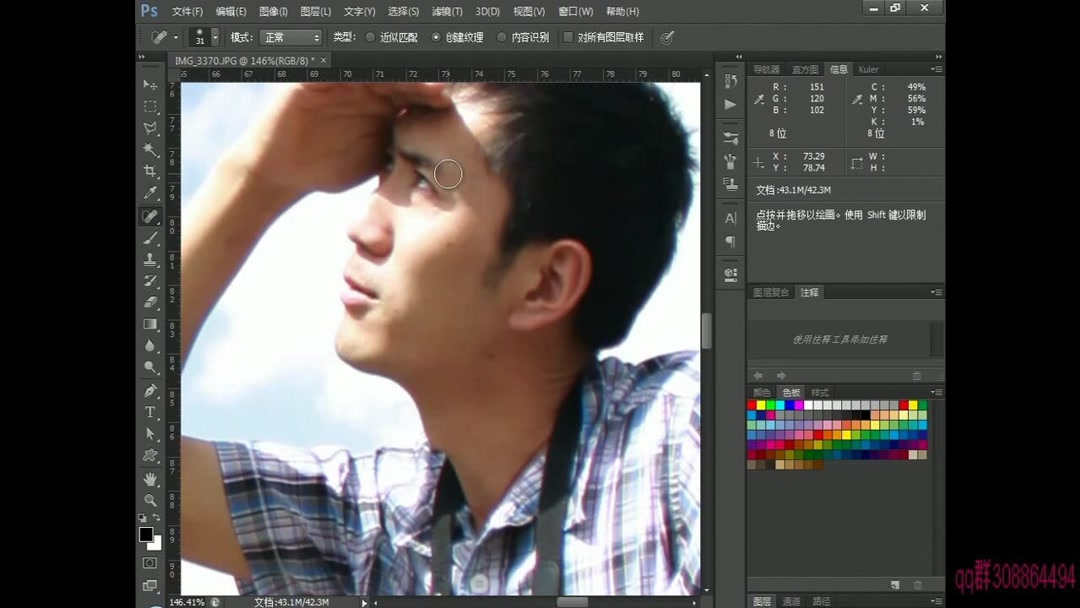Open the Actions panel play icon
This screenshot has width=1080, height=608.
coord(729,106)
